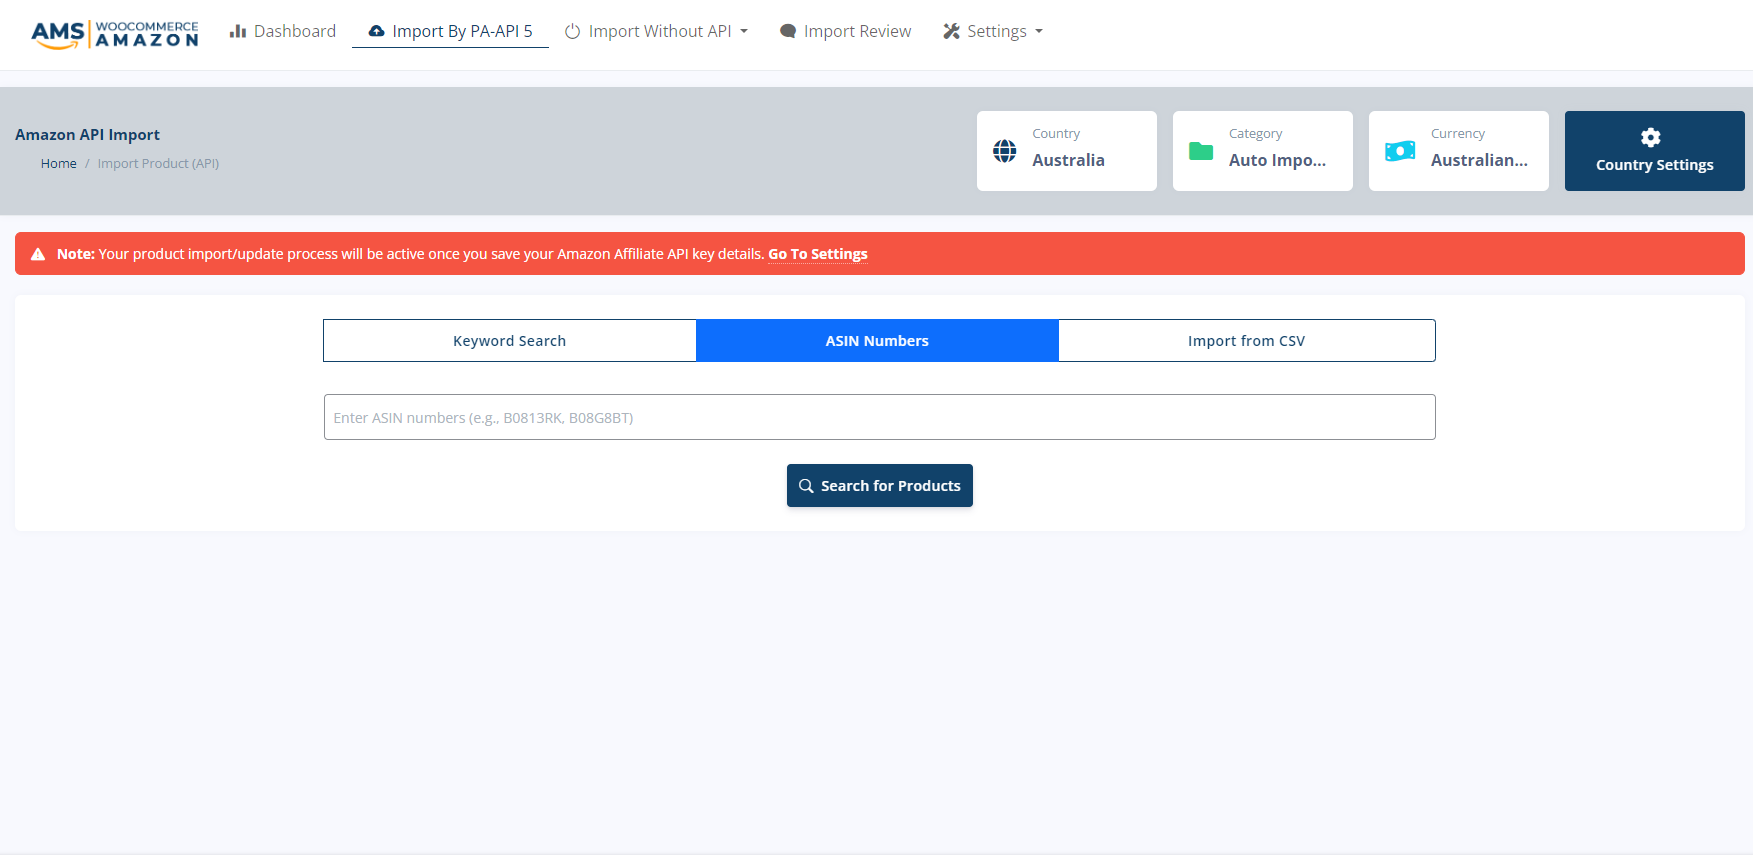Expand the Settings dropdown arrow
Image resolution: width=1753 pixels, height=855 pixels.
click(1039, 32)
